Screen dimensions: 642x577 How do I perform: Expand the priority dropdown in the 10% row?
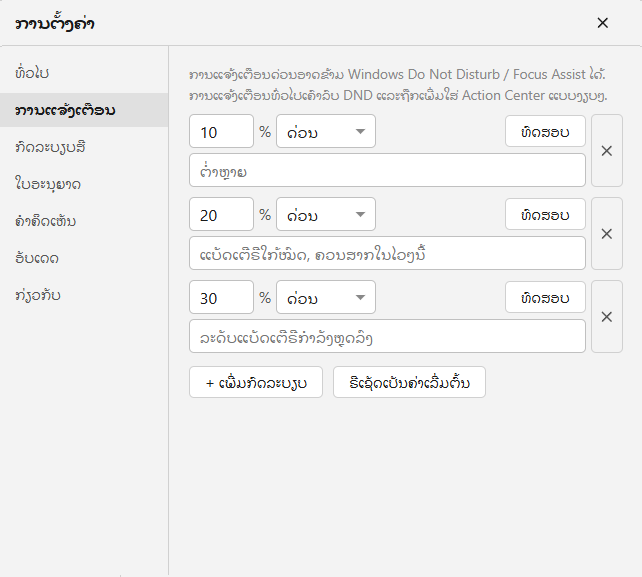point(326,131)
